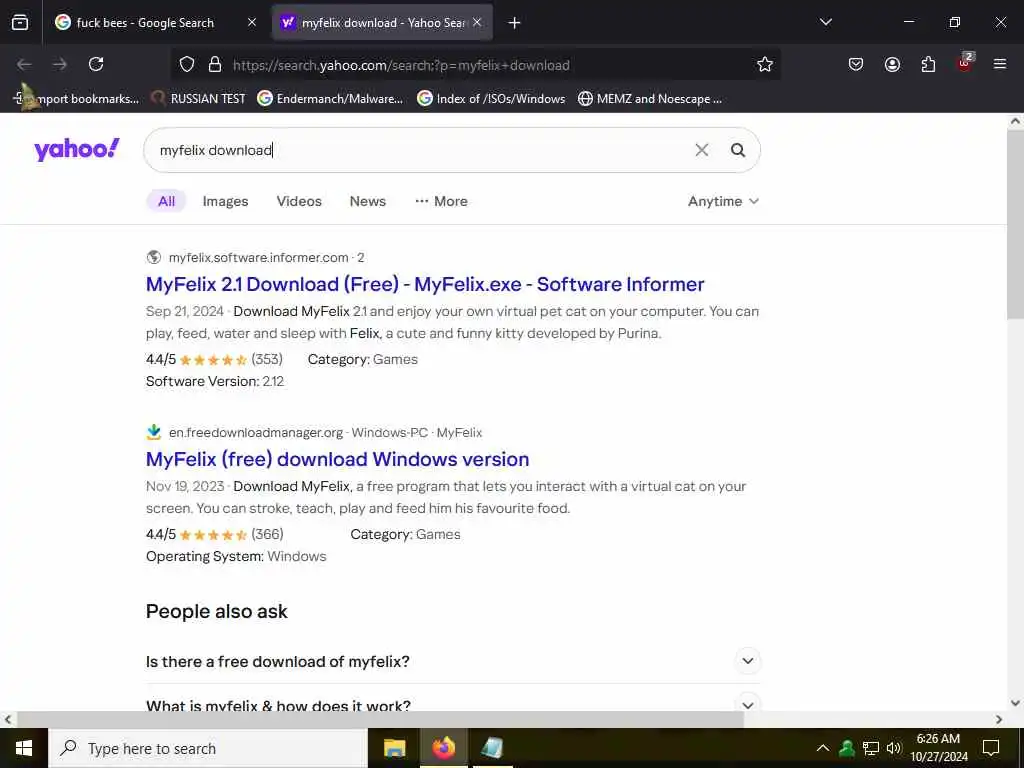Screen dimensions: 1024x768
Task: Open MEMZ and Noescape bookmark
Action: pyautogui.click(x=650, y=99)
